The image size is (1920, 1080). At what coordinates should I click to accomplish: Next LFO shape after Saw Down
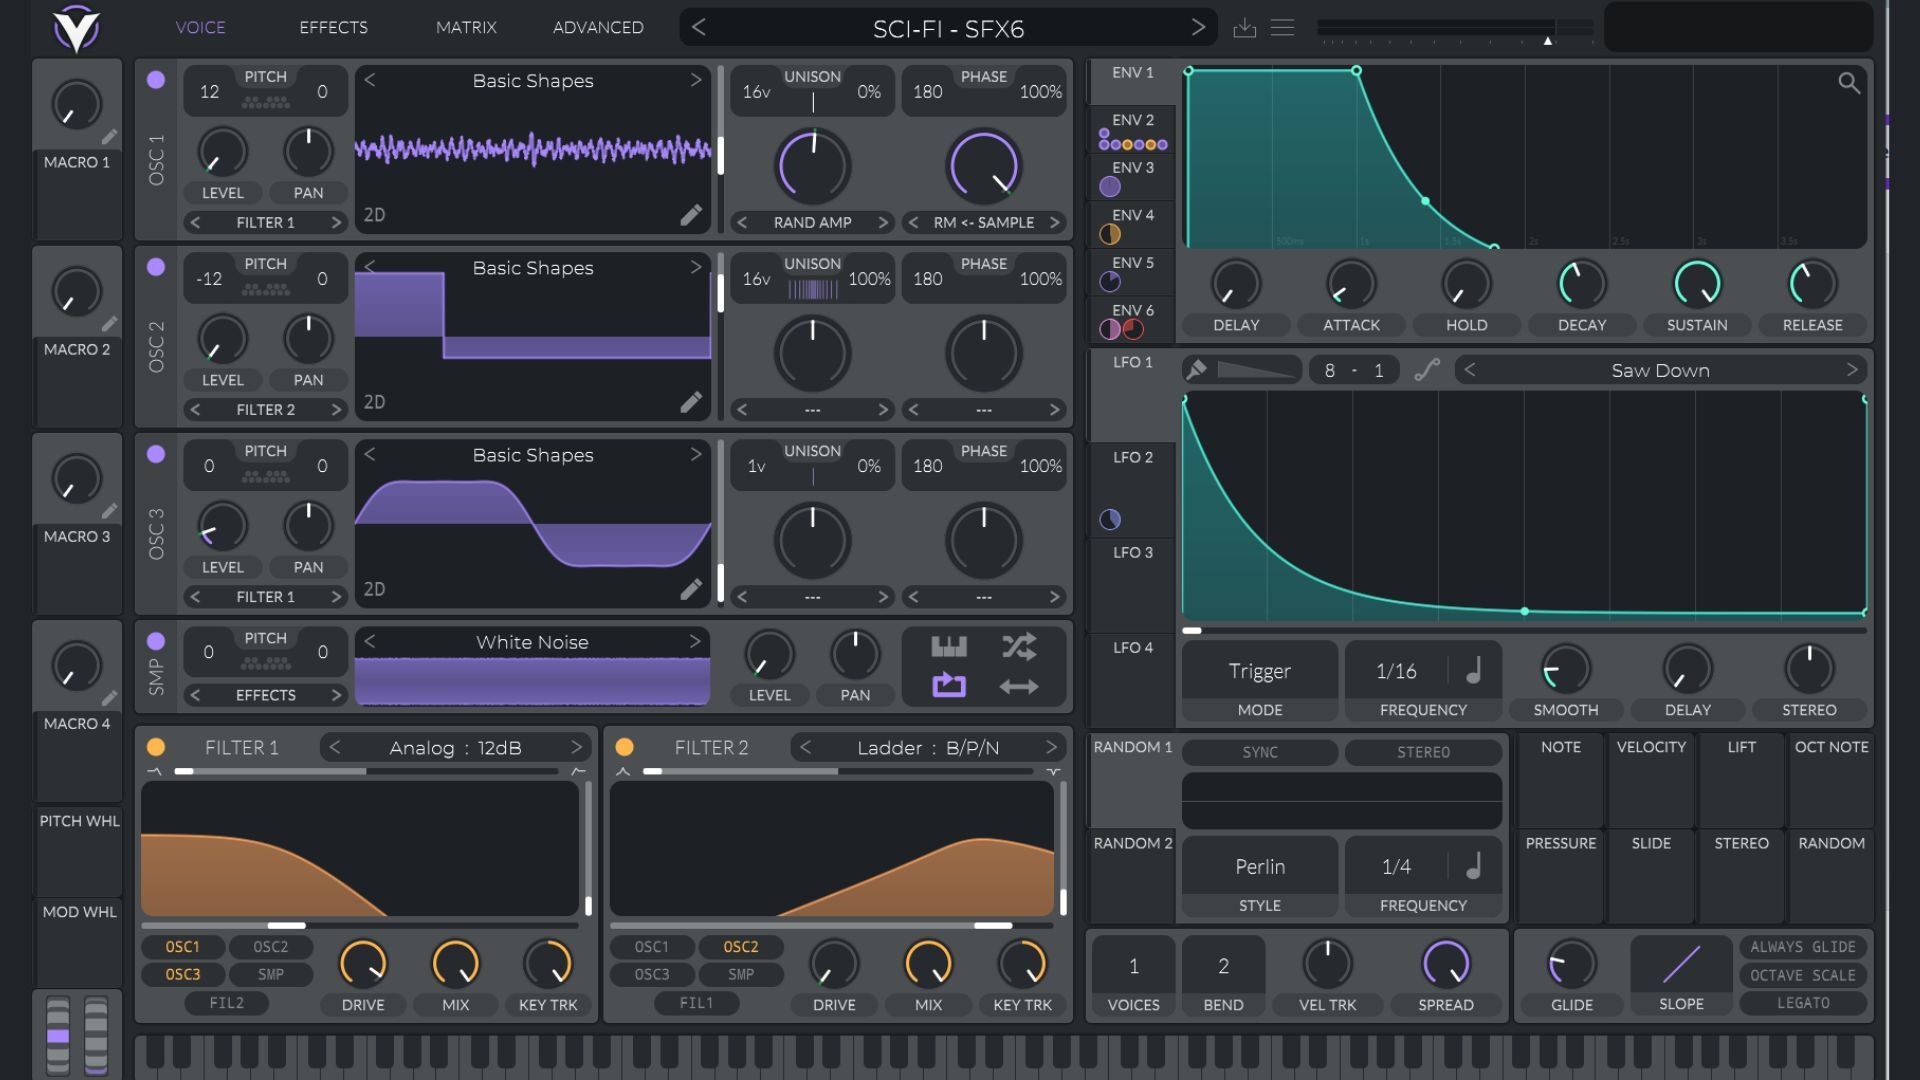[1852, 370]
